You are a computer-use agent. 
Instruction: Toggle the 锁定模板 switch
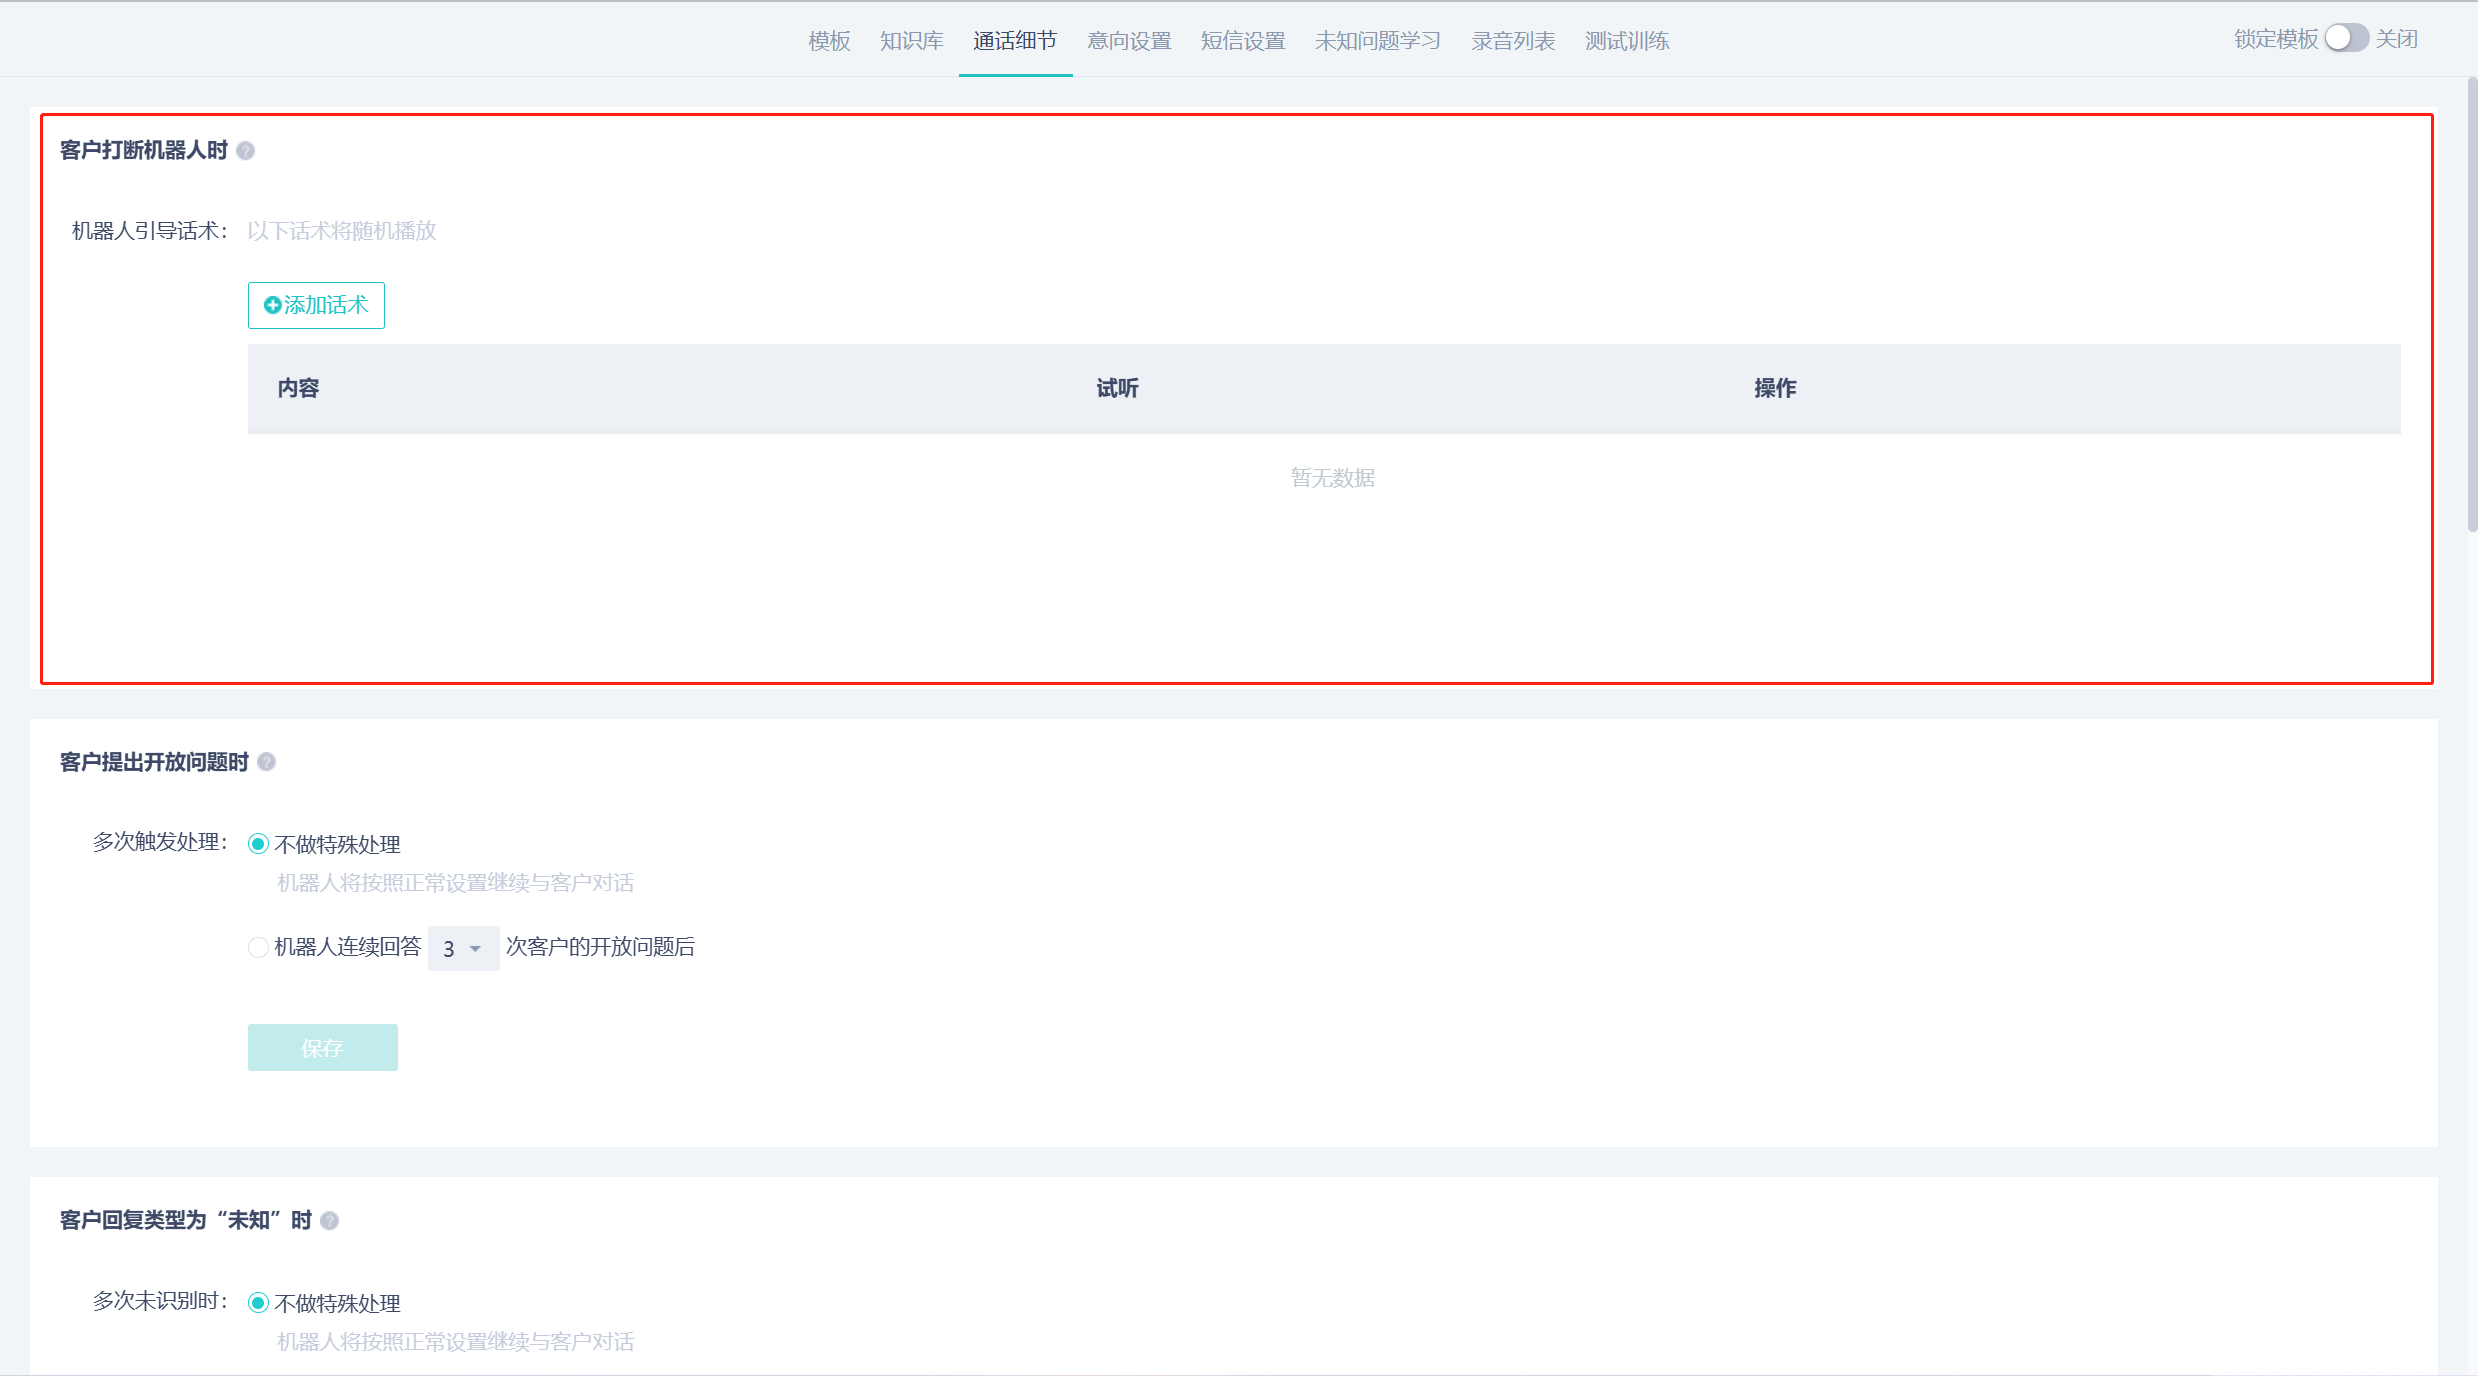click(2346, 38)
